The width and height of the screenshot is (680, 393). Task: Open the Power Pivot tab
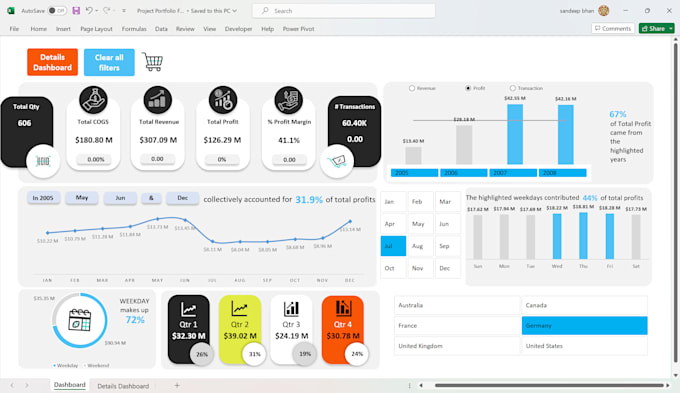(x=298, y=29)
